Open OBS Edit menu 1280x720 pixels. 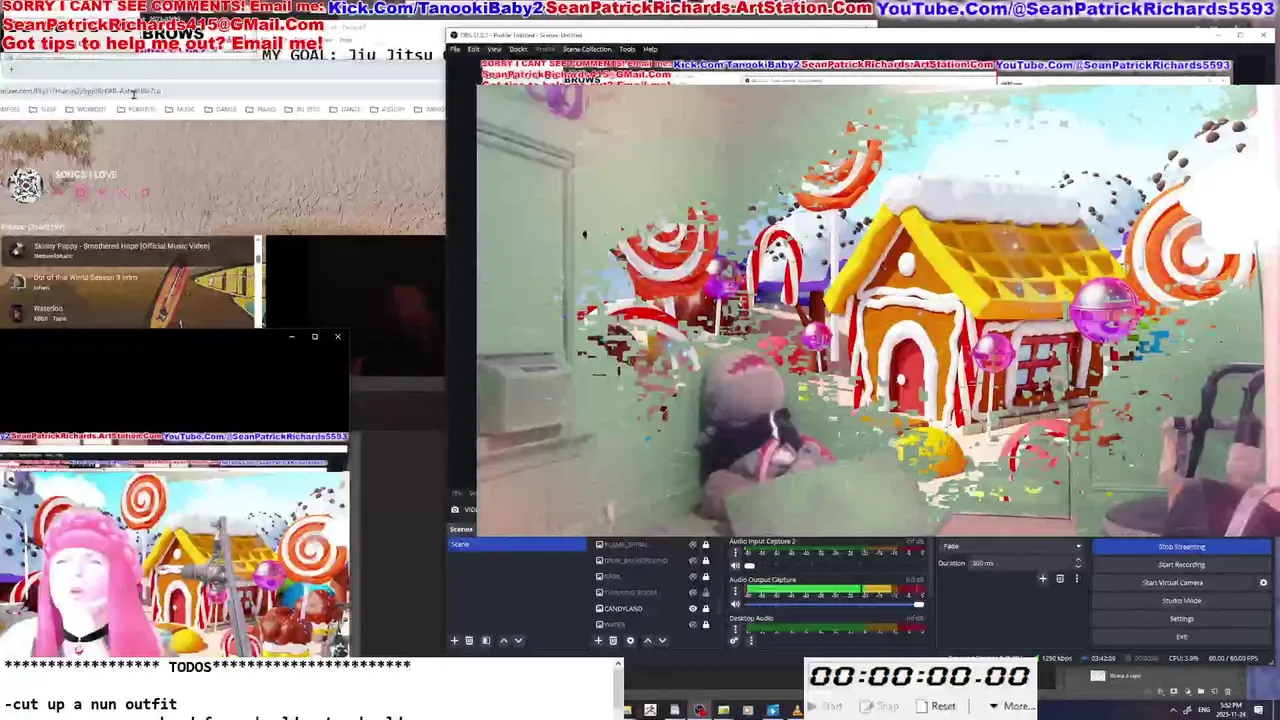tap(473, 49)
